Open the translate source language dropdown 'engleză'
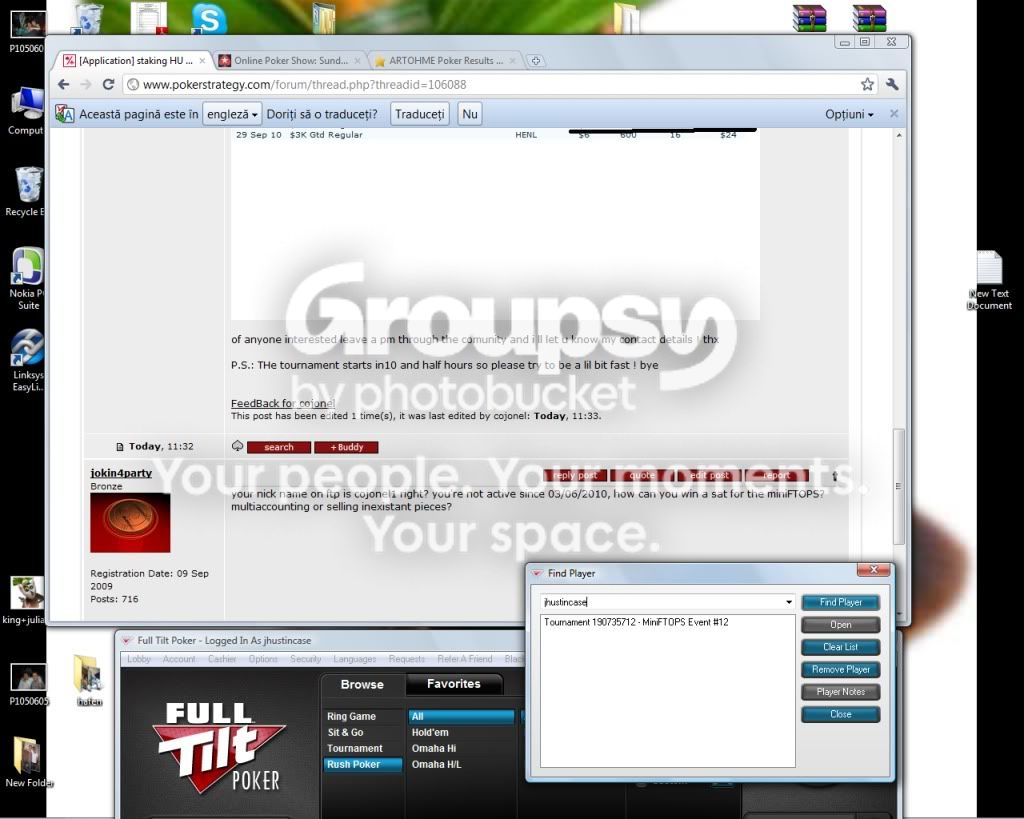This screenshot has height=819, width=1024. (232, 114)
